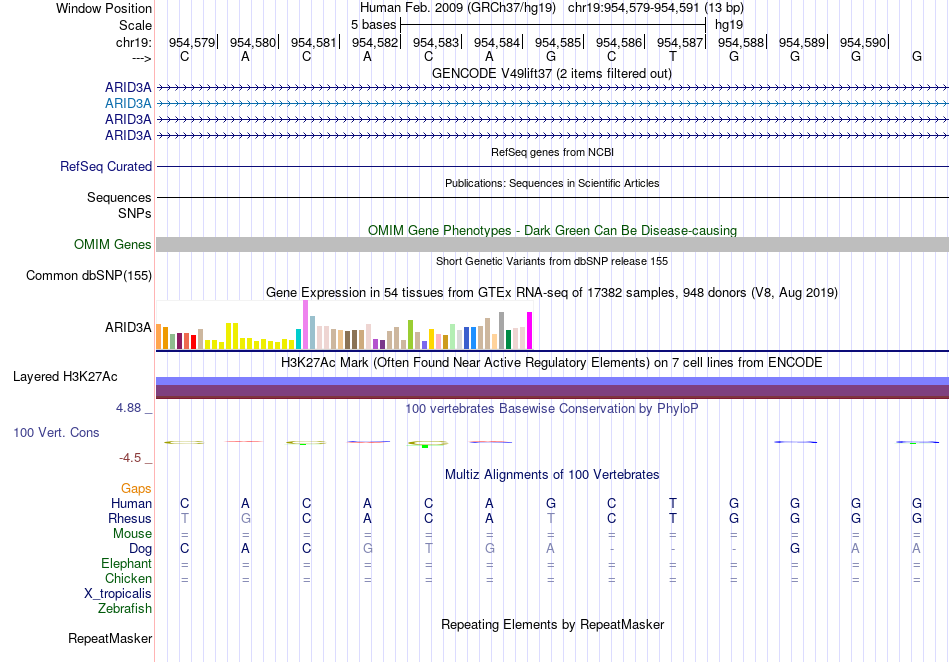Click the Human species label
This screenshot has height=662, width=950.
(x=131, y=504)
